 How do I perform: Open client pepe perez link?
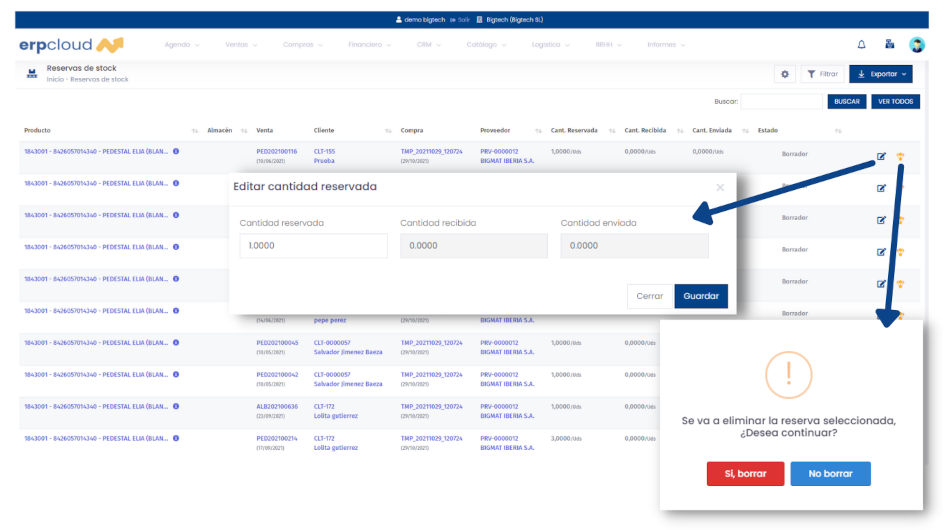pos(330,320)
